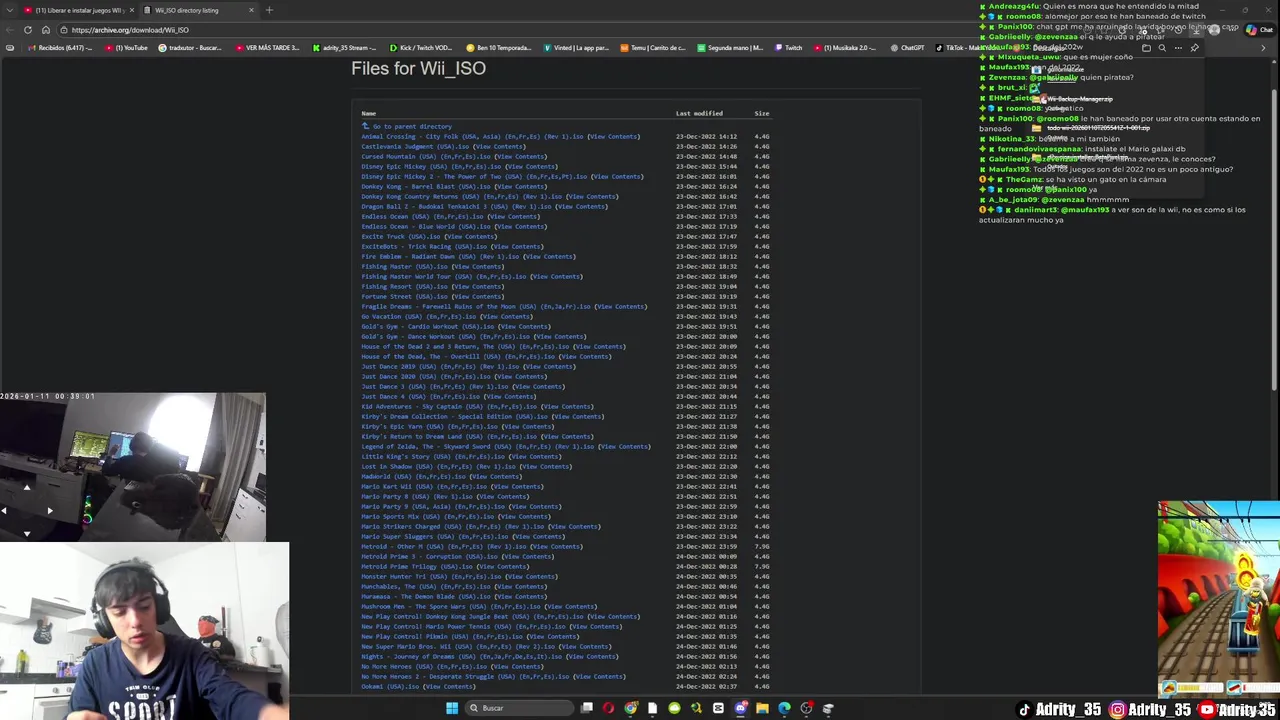
Task: Open CapCut from the taskbar
Action: tap(718, 708)
